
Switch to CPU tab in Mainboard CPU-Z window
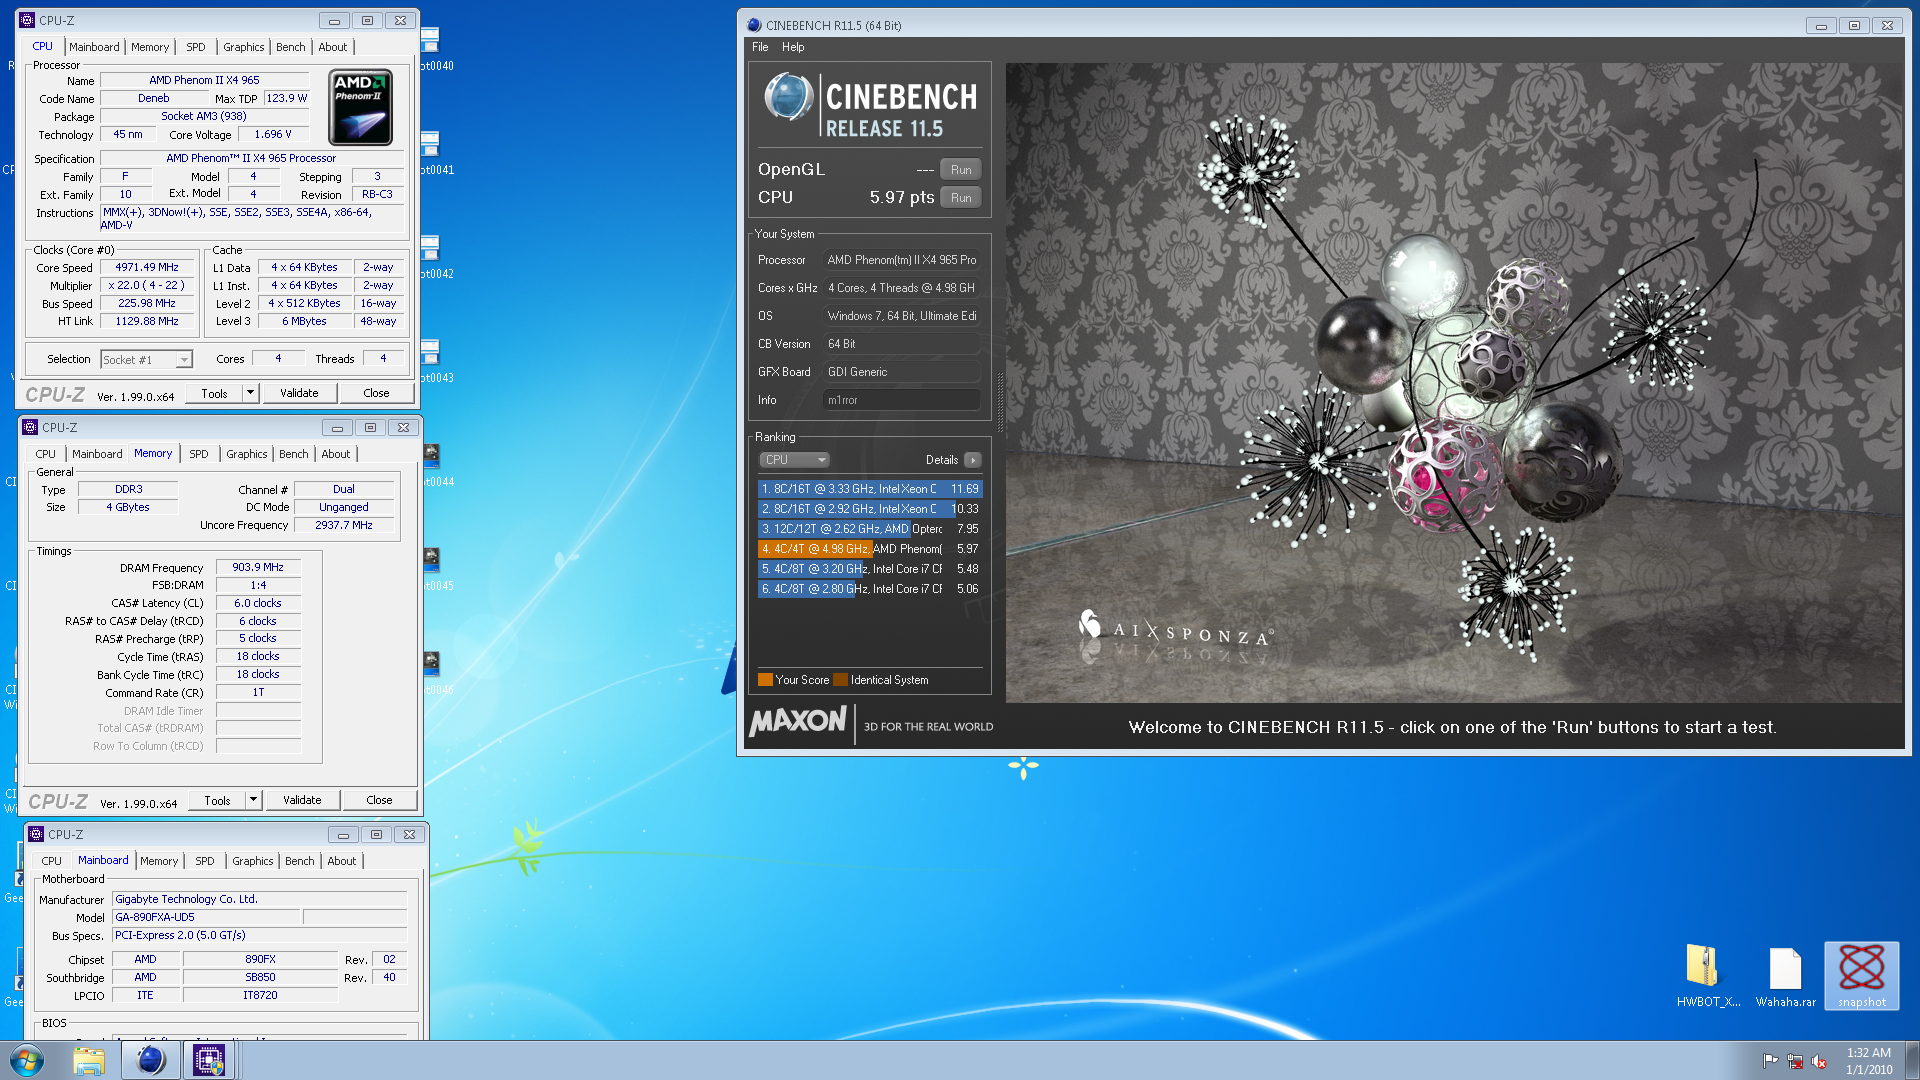51,861
